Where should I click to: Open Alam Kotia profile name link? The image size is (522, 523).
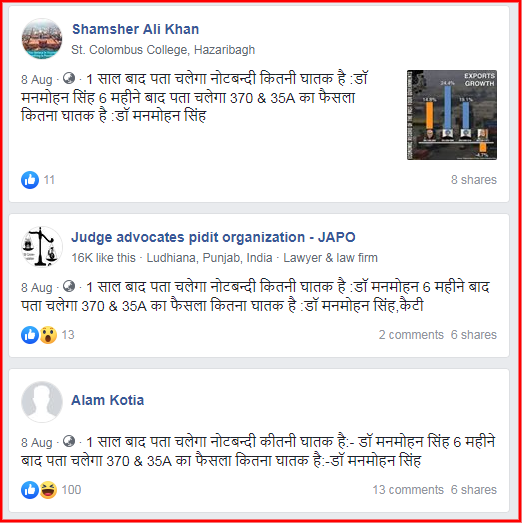pos(107,400)
